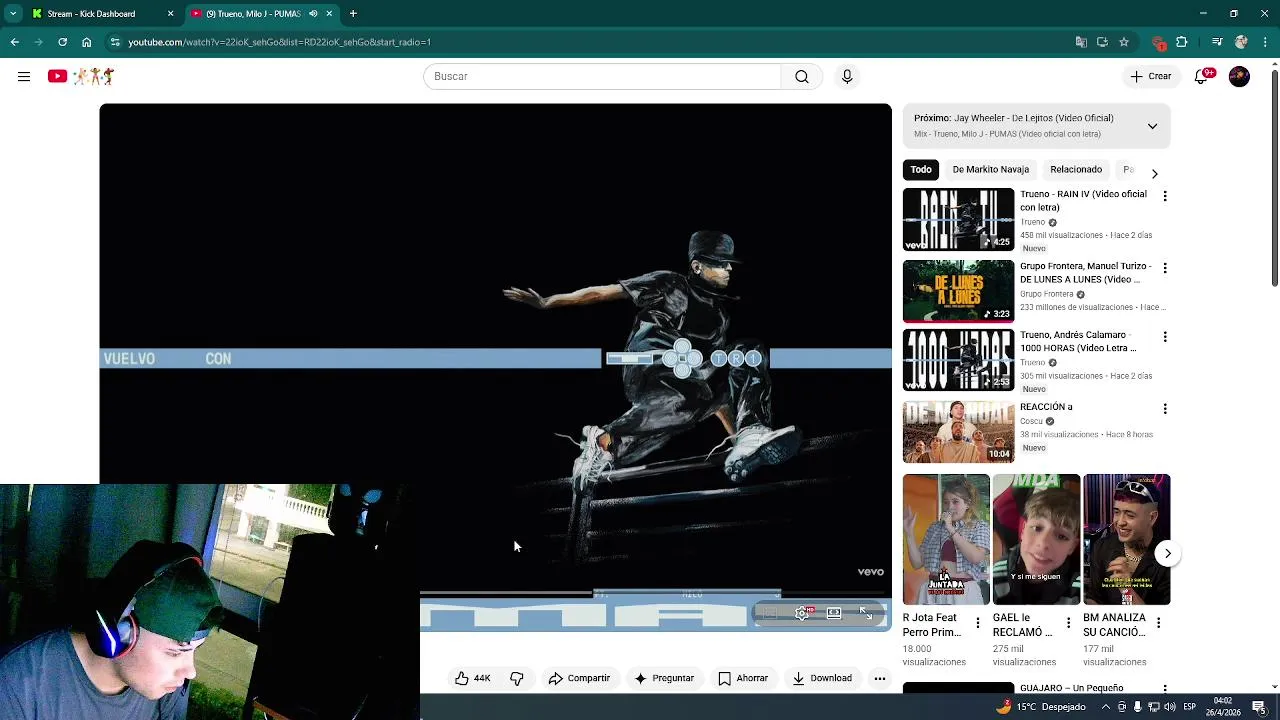Open 1000 HORAS video thumbnail

958,360
